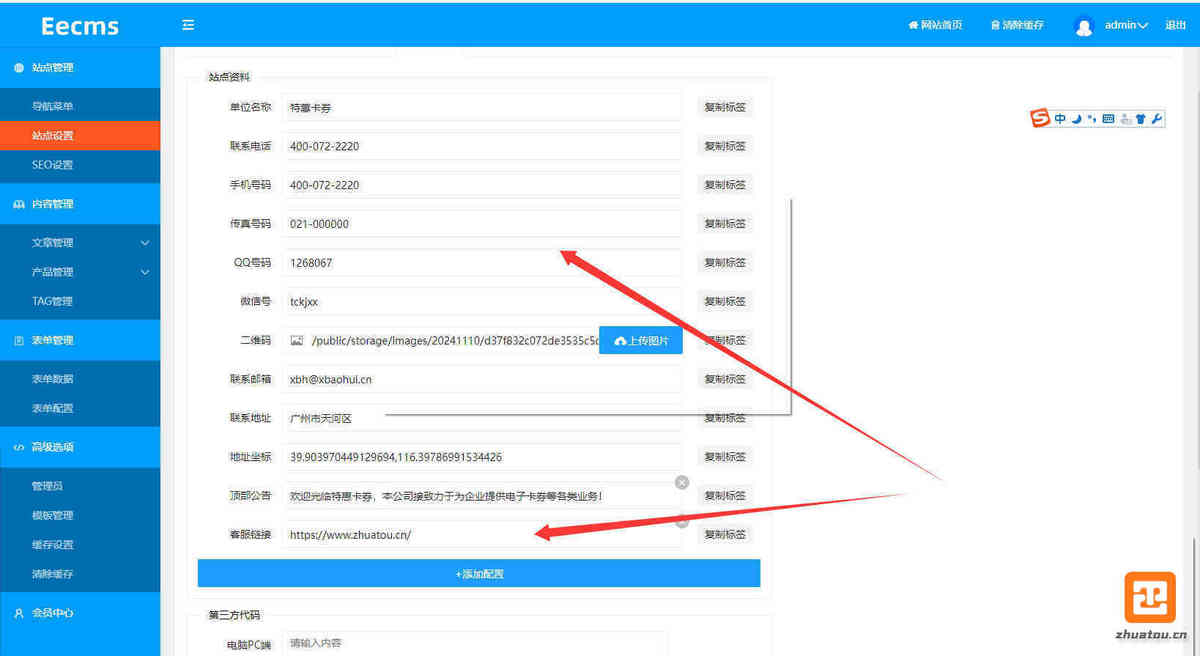Click 退出 to log out

tap(1175, 25)
